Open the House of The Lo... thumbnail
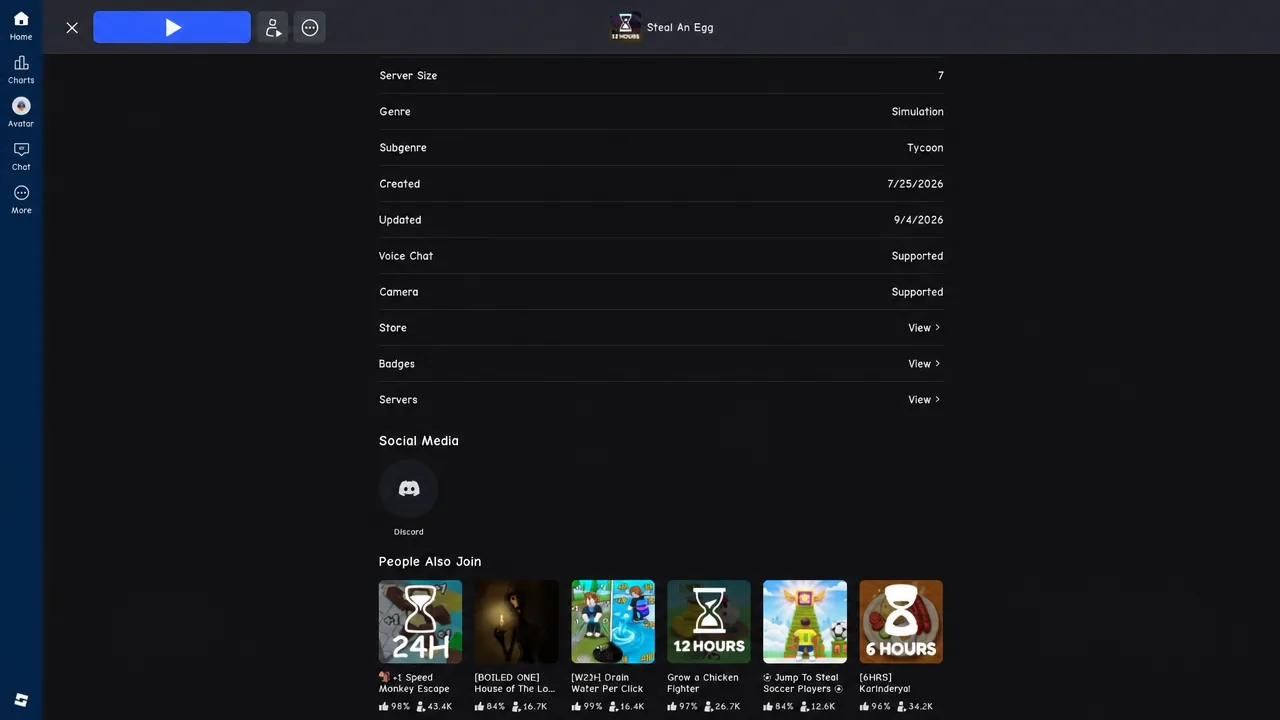The image size is (1280, 720). point(516,622)
